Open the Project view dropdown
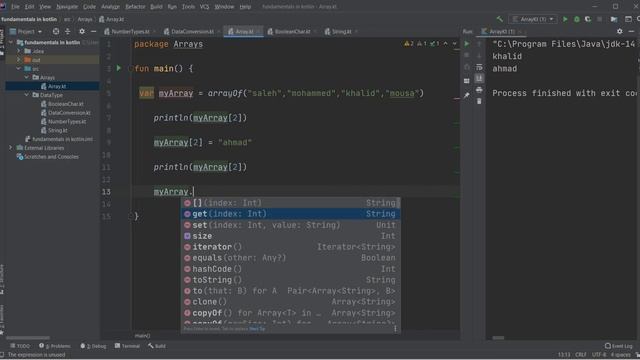Screen dimensions: 640x360 point(26,31)
